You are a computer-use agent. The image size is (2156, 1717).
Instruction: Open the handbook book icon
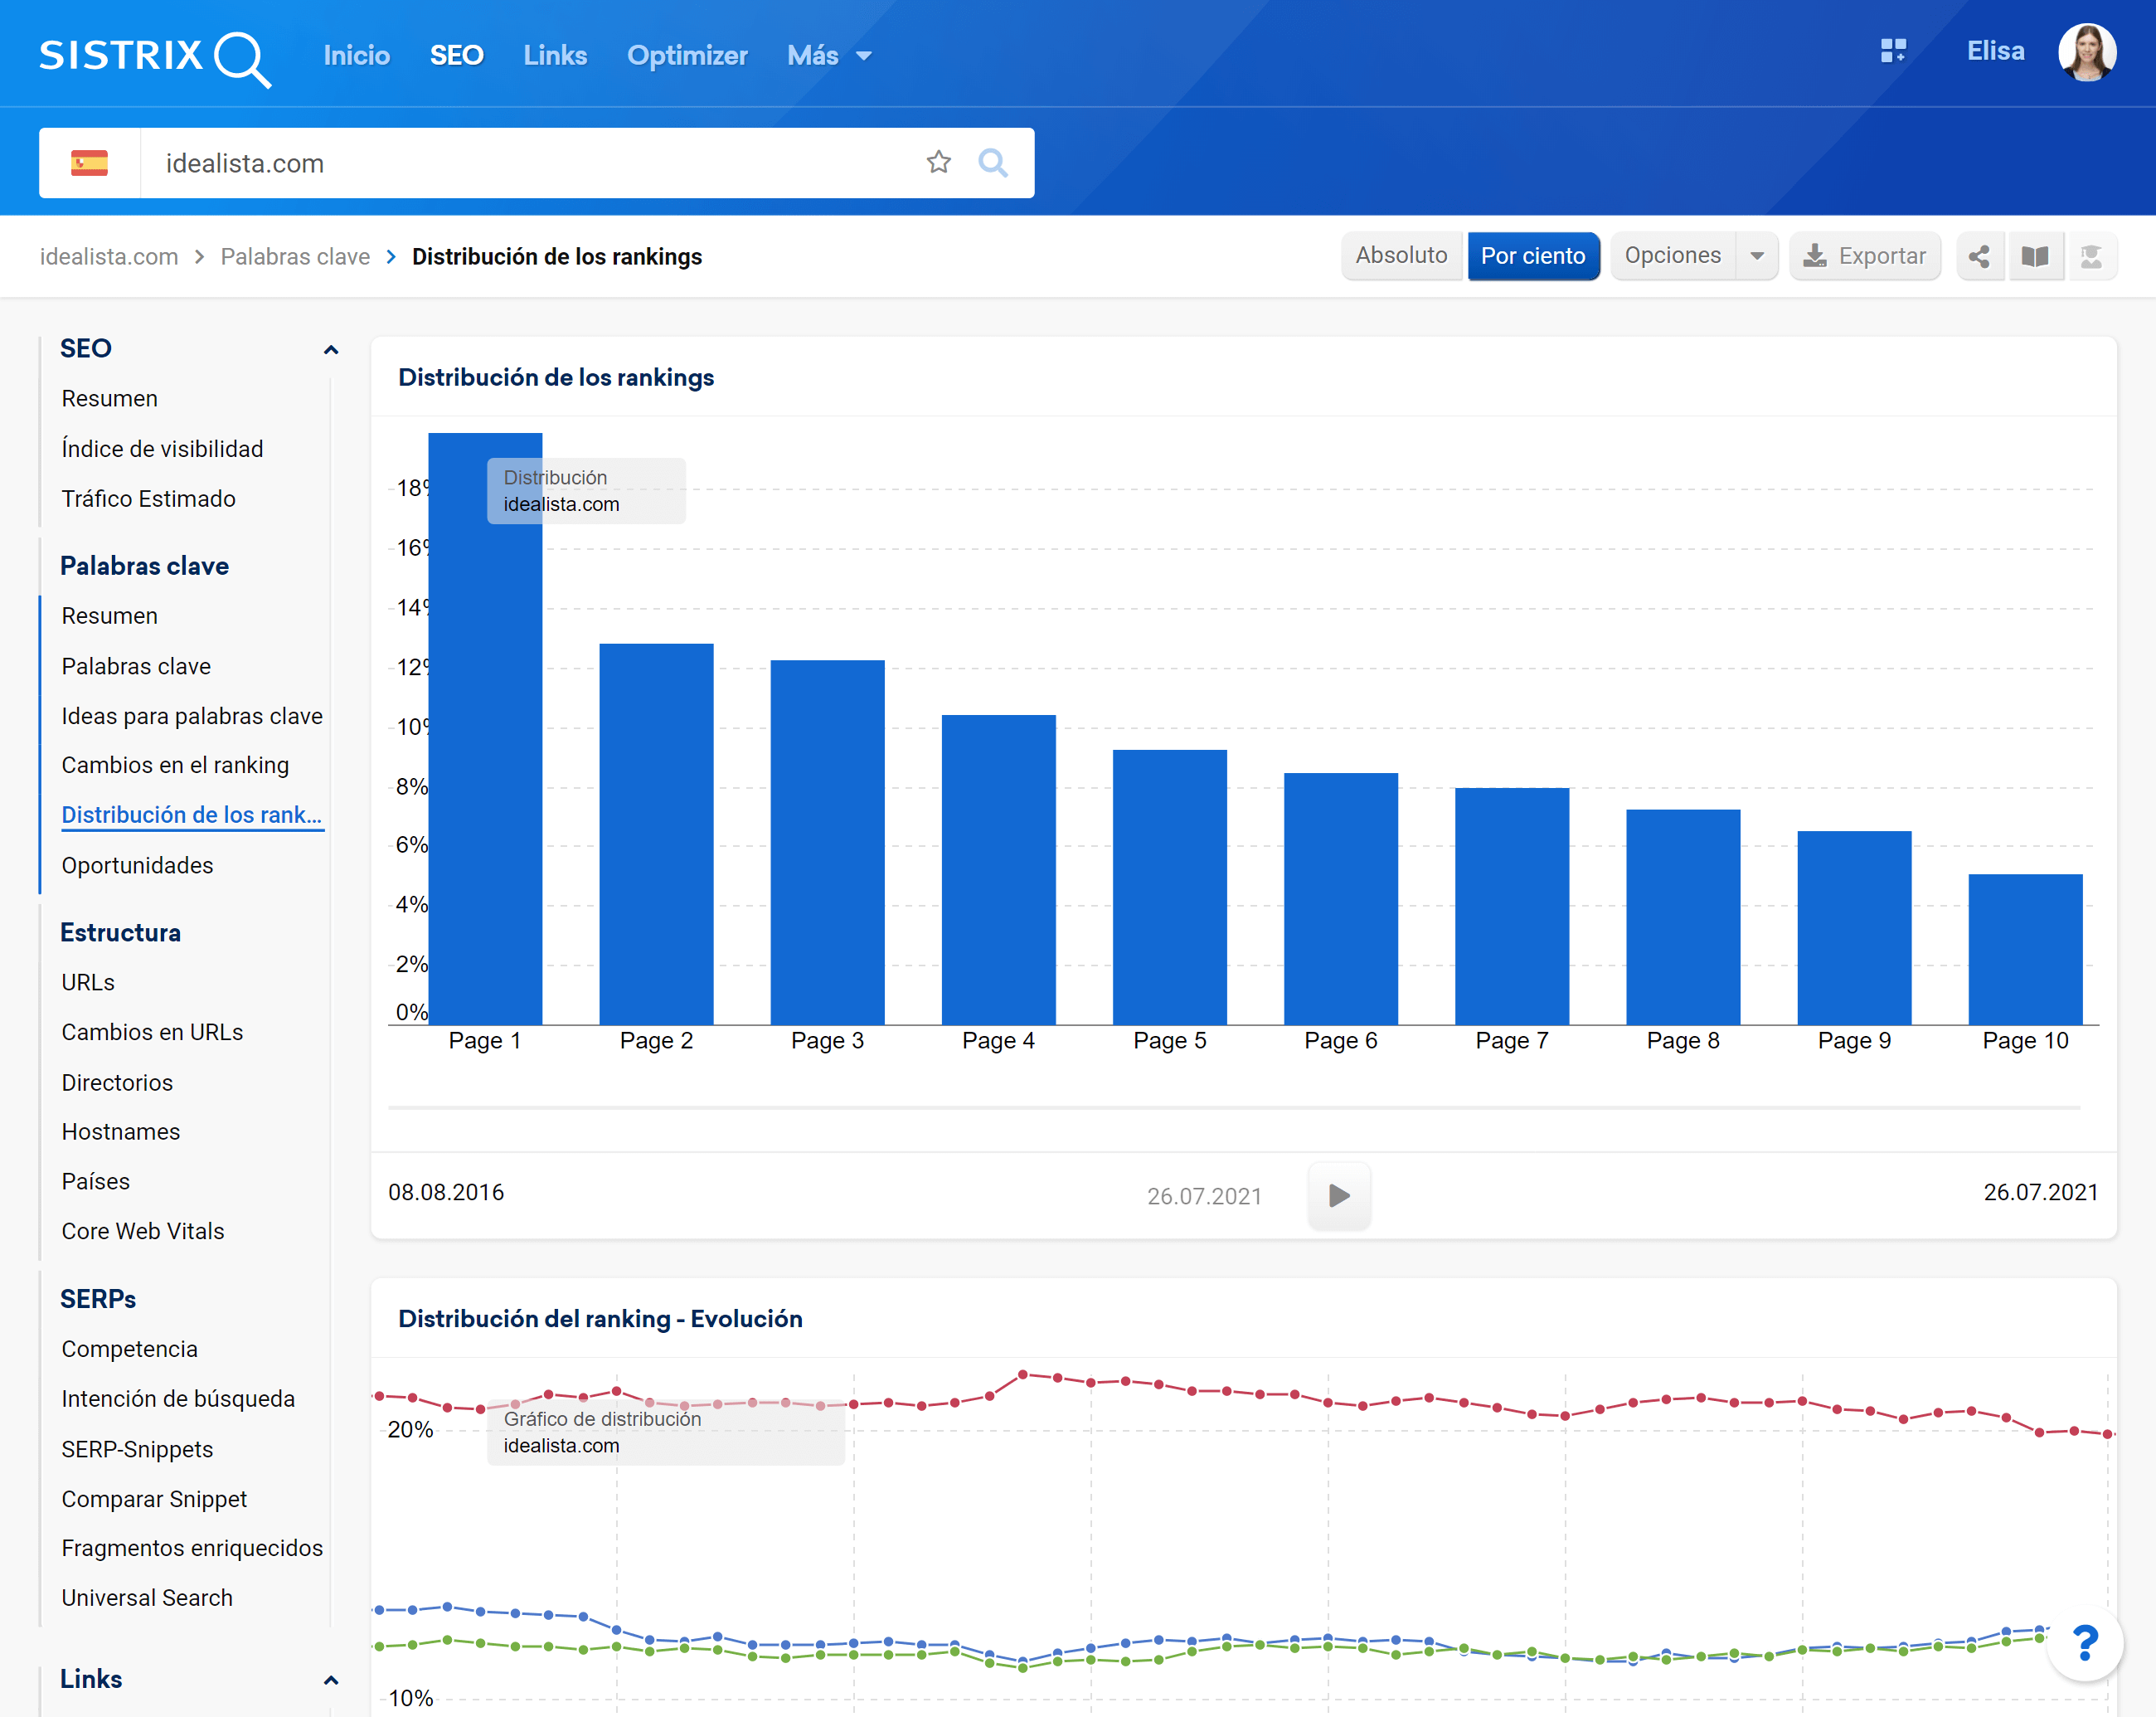pyautogui.click(x=2034, y=256)
